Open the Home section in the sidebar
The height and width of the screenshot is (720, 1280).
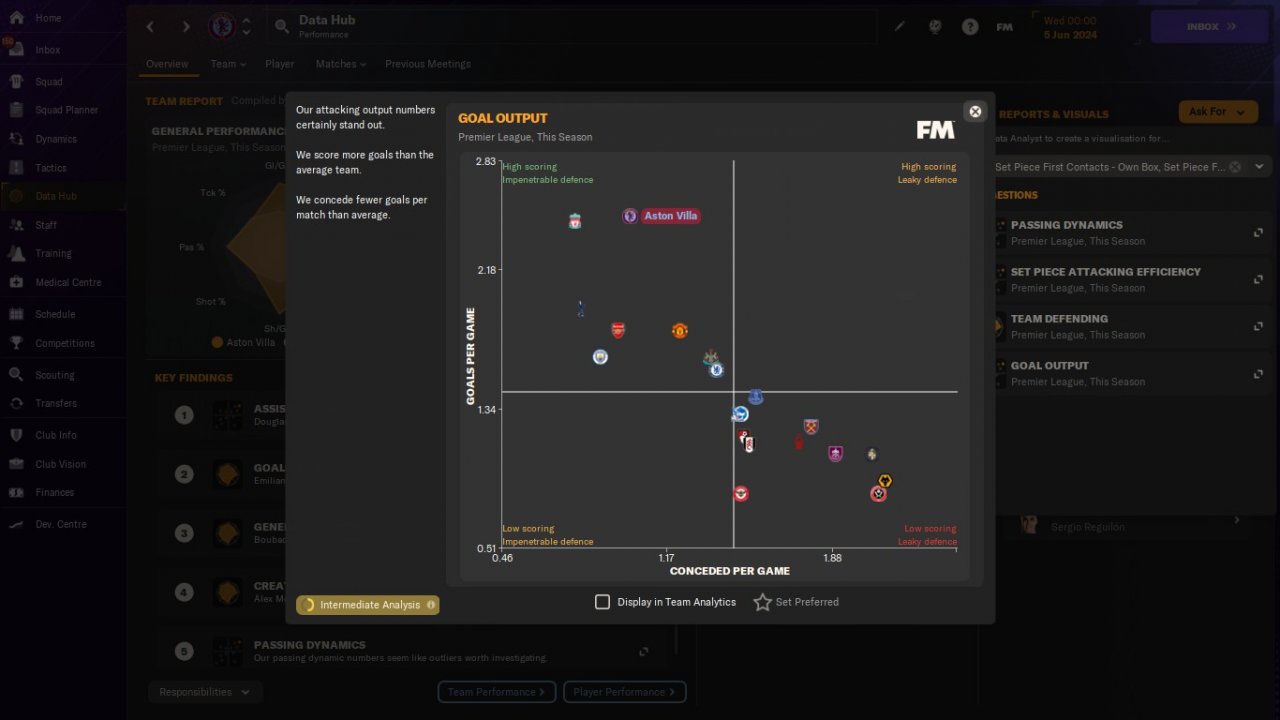(48, 18)
